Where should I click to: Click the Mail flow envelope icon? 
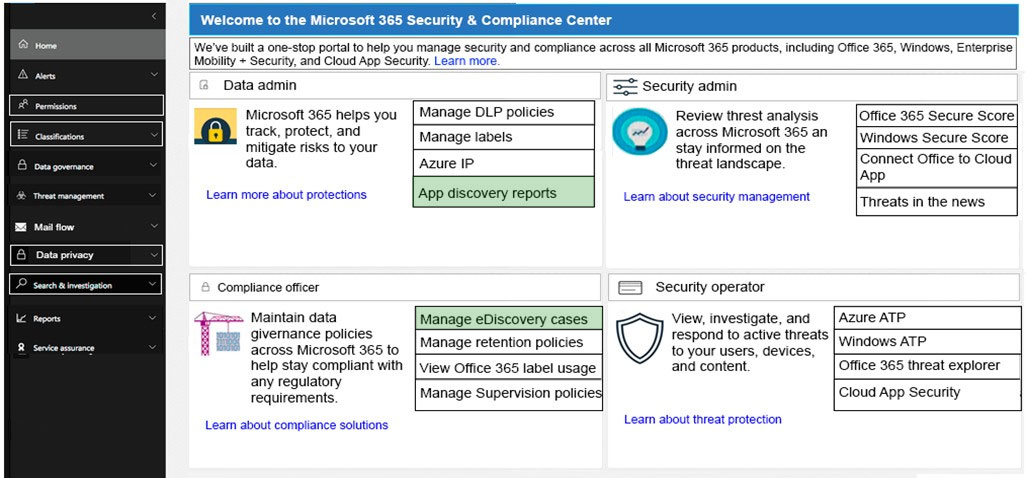(22, 227)
